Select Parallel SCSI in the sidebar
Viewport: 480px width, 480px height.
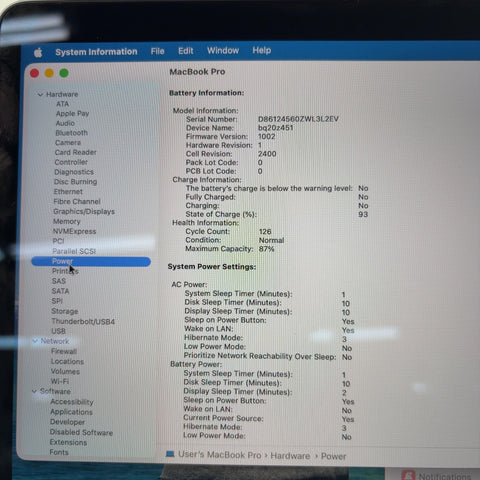coord(74,251)
